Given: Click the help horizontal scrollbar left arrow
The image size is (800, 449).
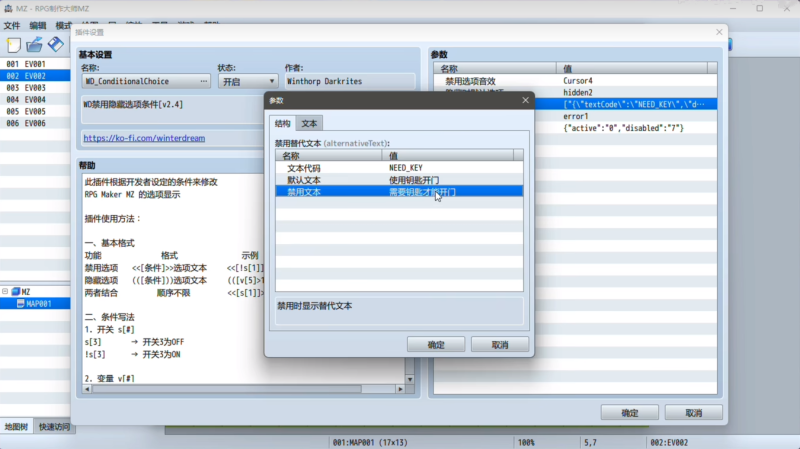Looking at the screenshot, I should point(87,389).
